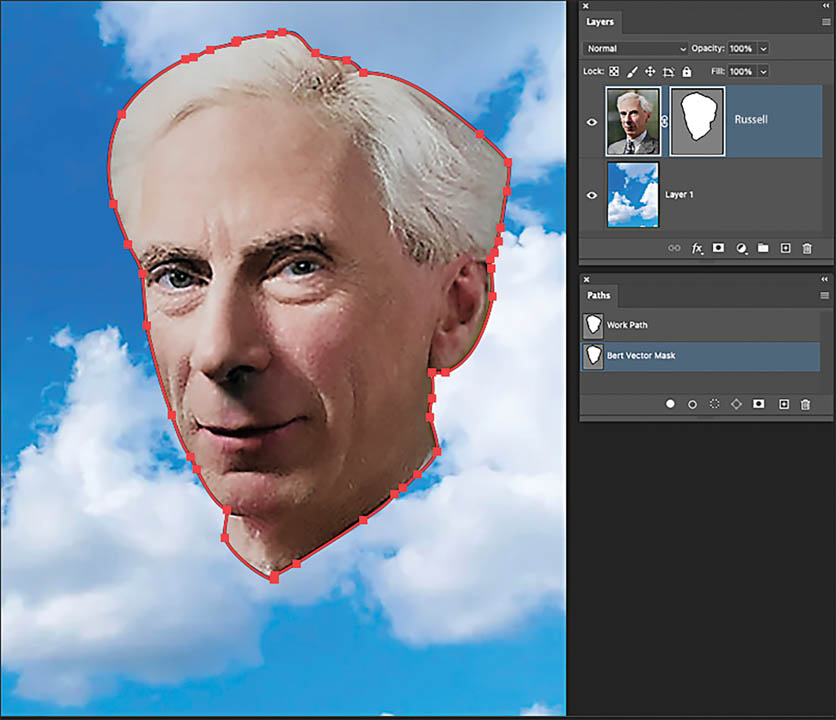Create new fill or adjustment layer
Viewport: 836px width, 720px height.
[741, 248]
